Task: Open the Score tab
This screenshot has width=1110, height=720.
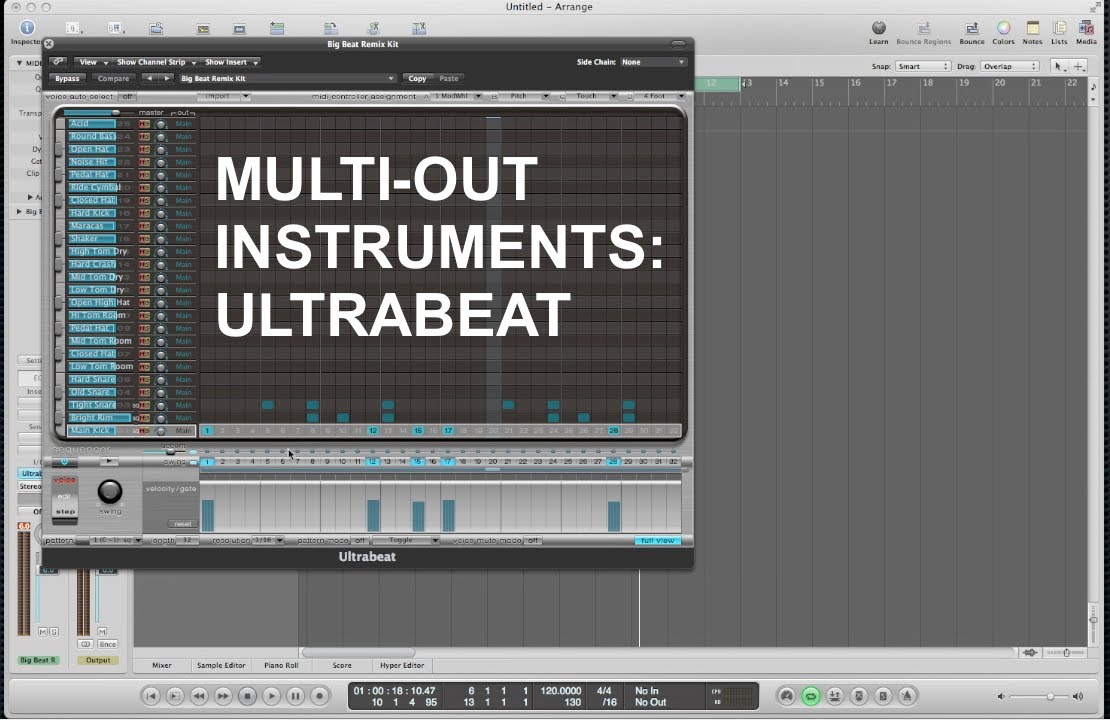Action: click(x=342, y=665)
